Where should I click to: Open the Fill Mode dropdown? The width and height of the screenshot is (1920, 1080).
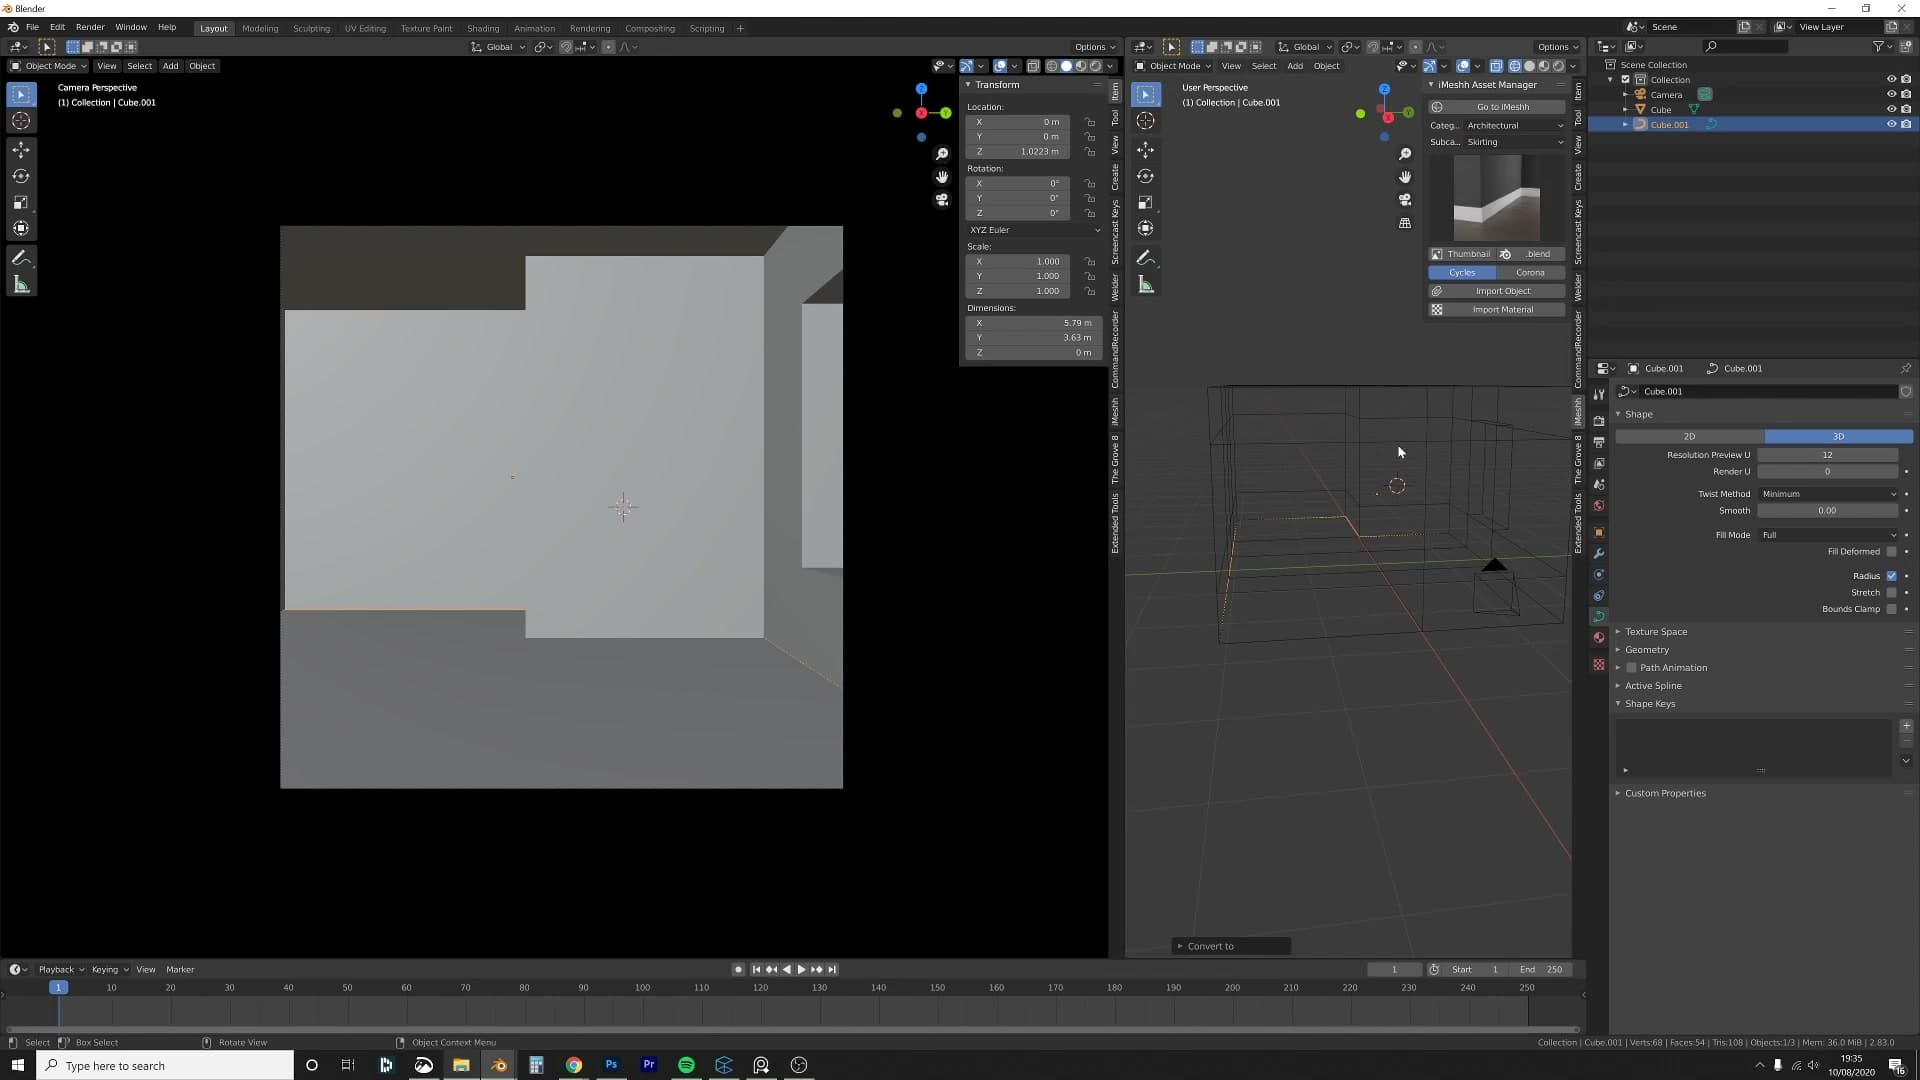(x=1828, y=535)
